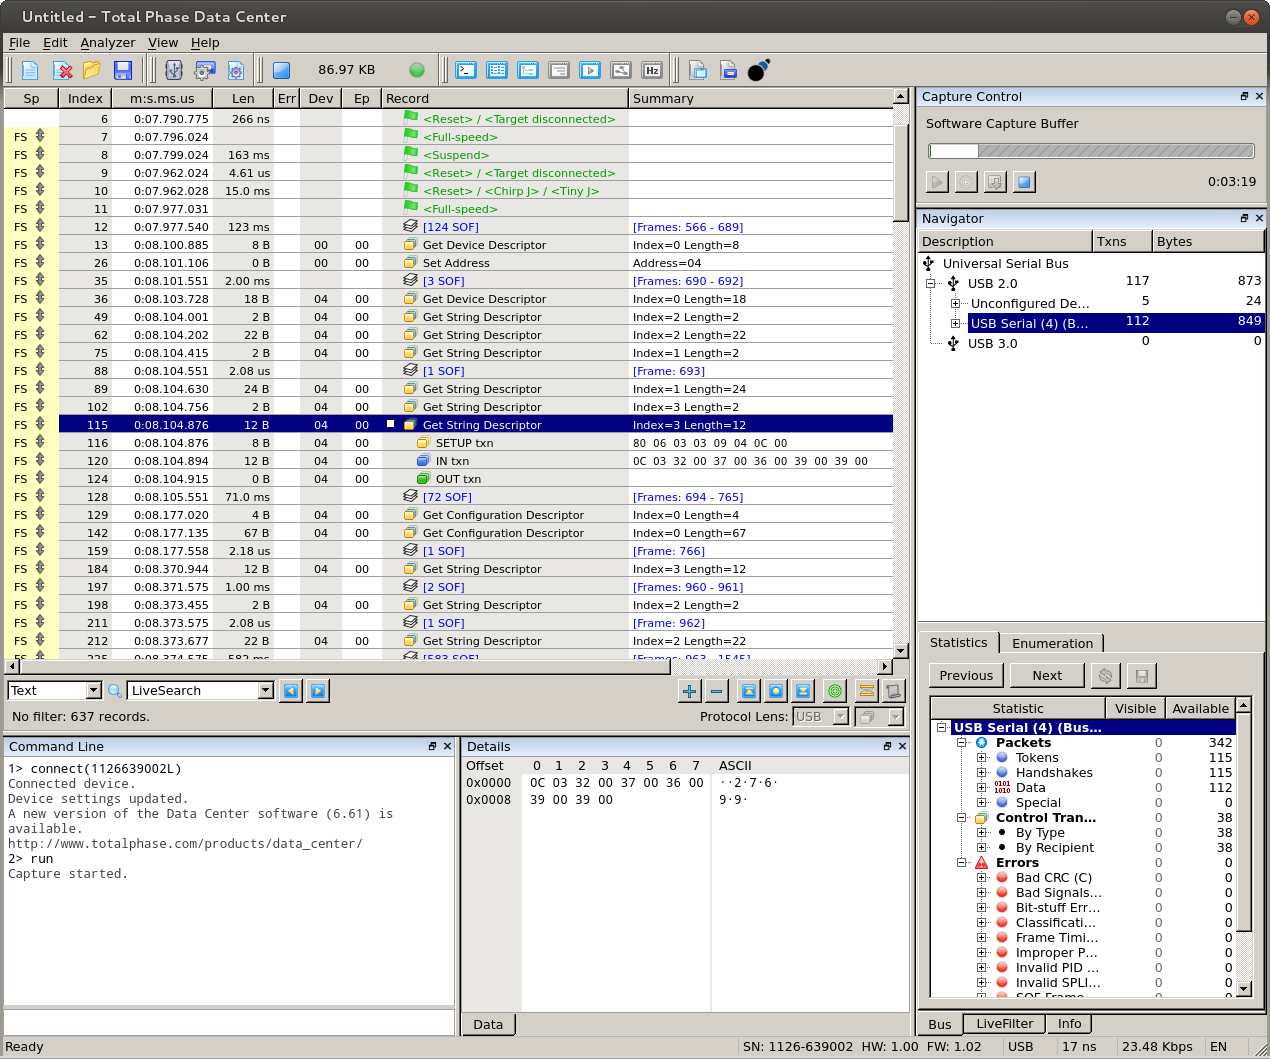Collapse the Packets statistics group

click(x=961, y=743)
